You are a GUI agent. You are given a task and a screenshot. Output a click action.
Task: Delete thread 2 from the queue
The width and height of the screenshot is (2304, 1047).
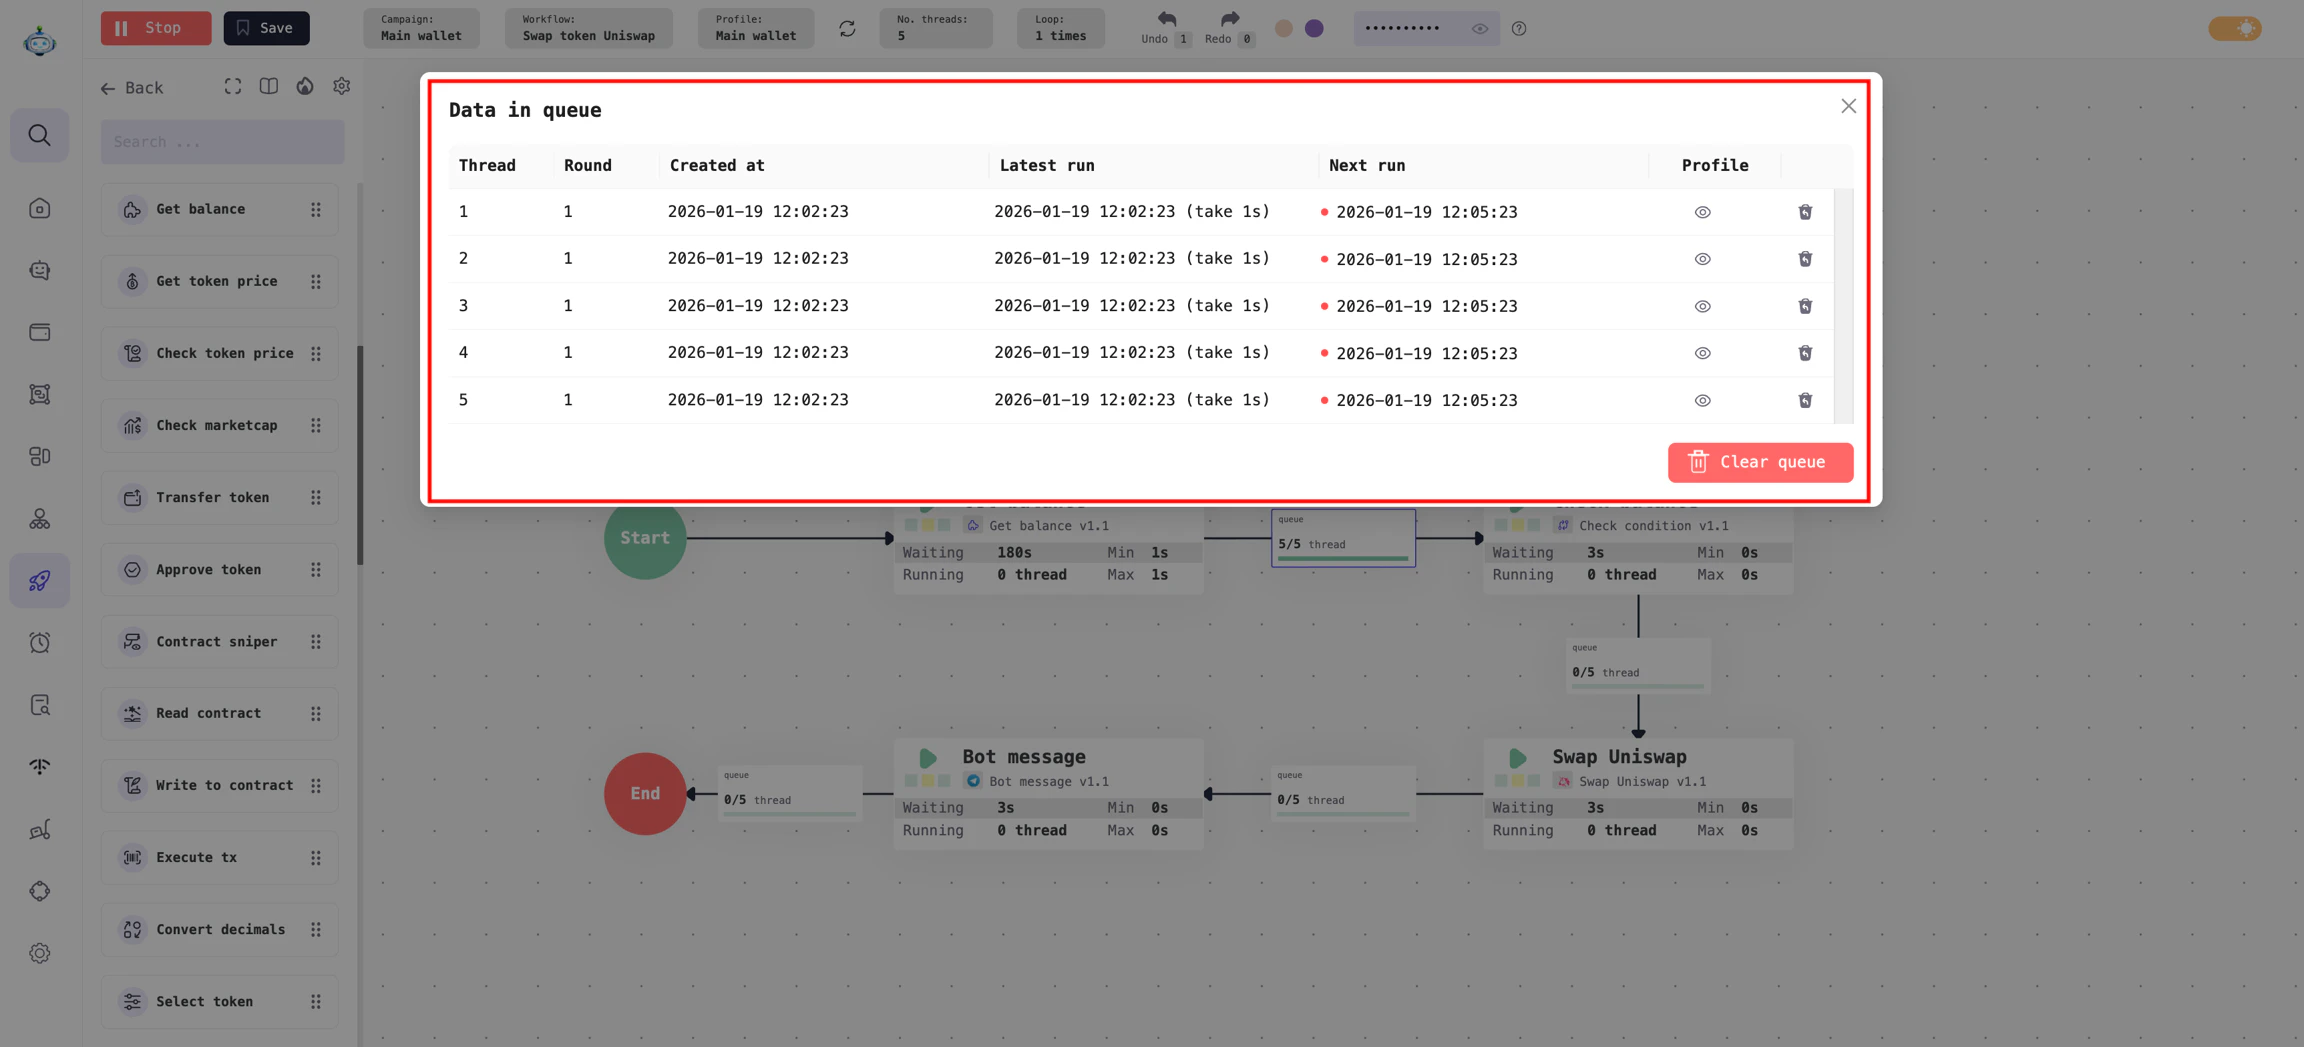pos(1805,259)
